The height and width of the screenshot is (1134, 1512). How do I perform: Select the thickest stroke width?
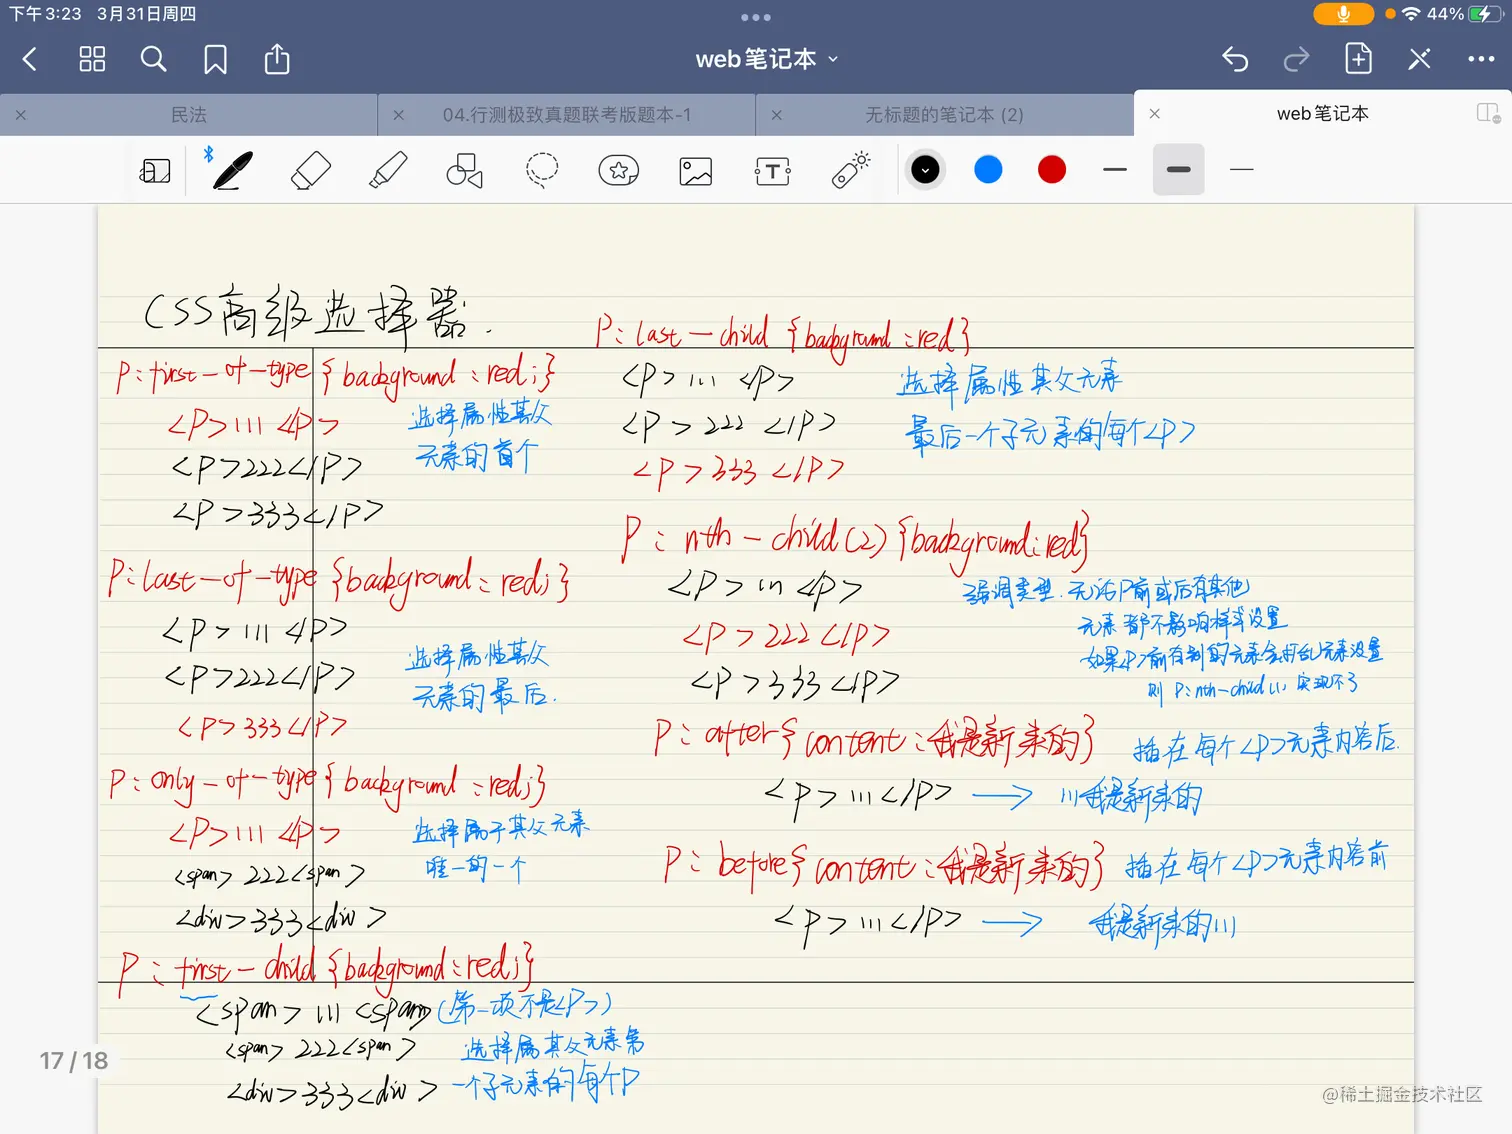pos(1179,170)
